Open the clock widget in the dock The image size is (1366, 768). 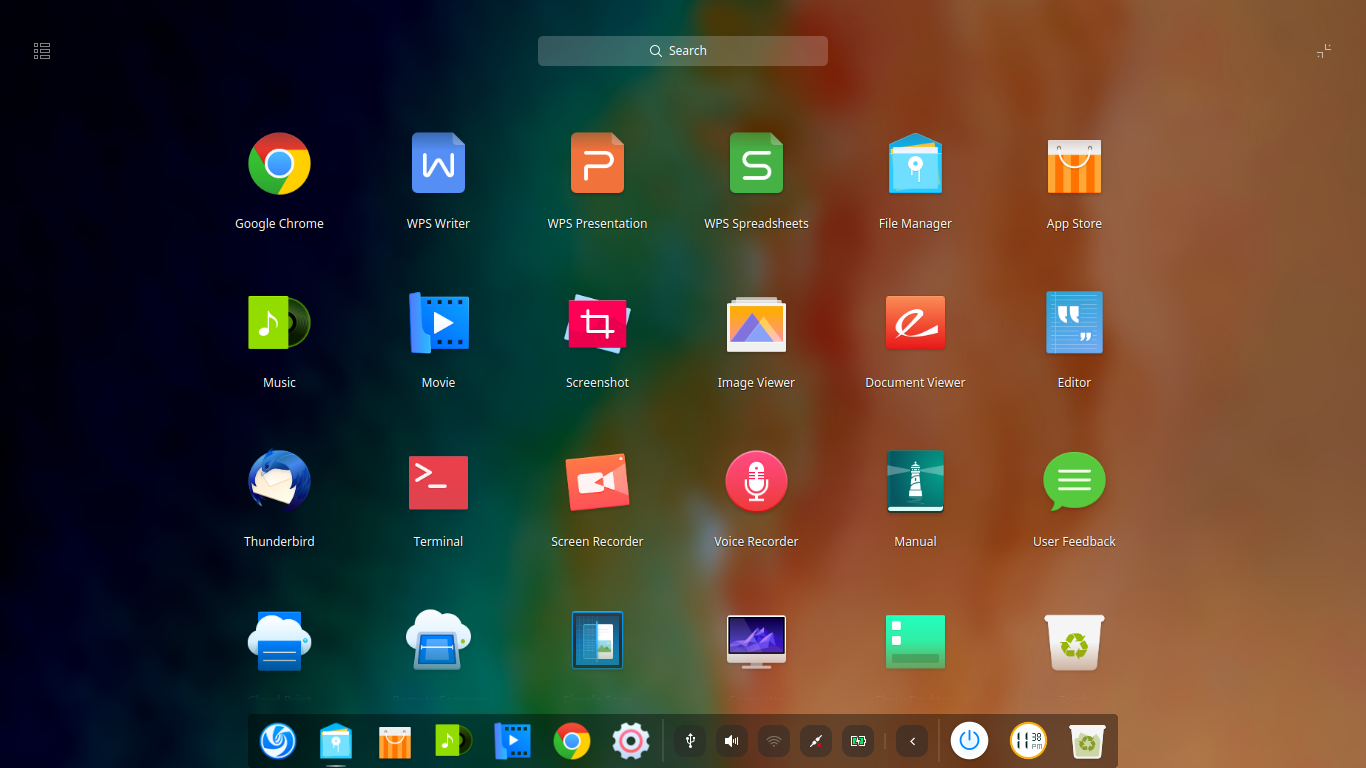pyautogui.click(x=1028, y=741)
